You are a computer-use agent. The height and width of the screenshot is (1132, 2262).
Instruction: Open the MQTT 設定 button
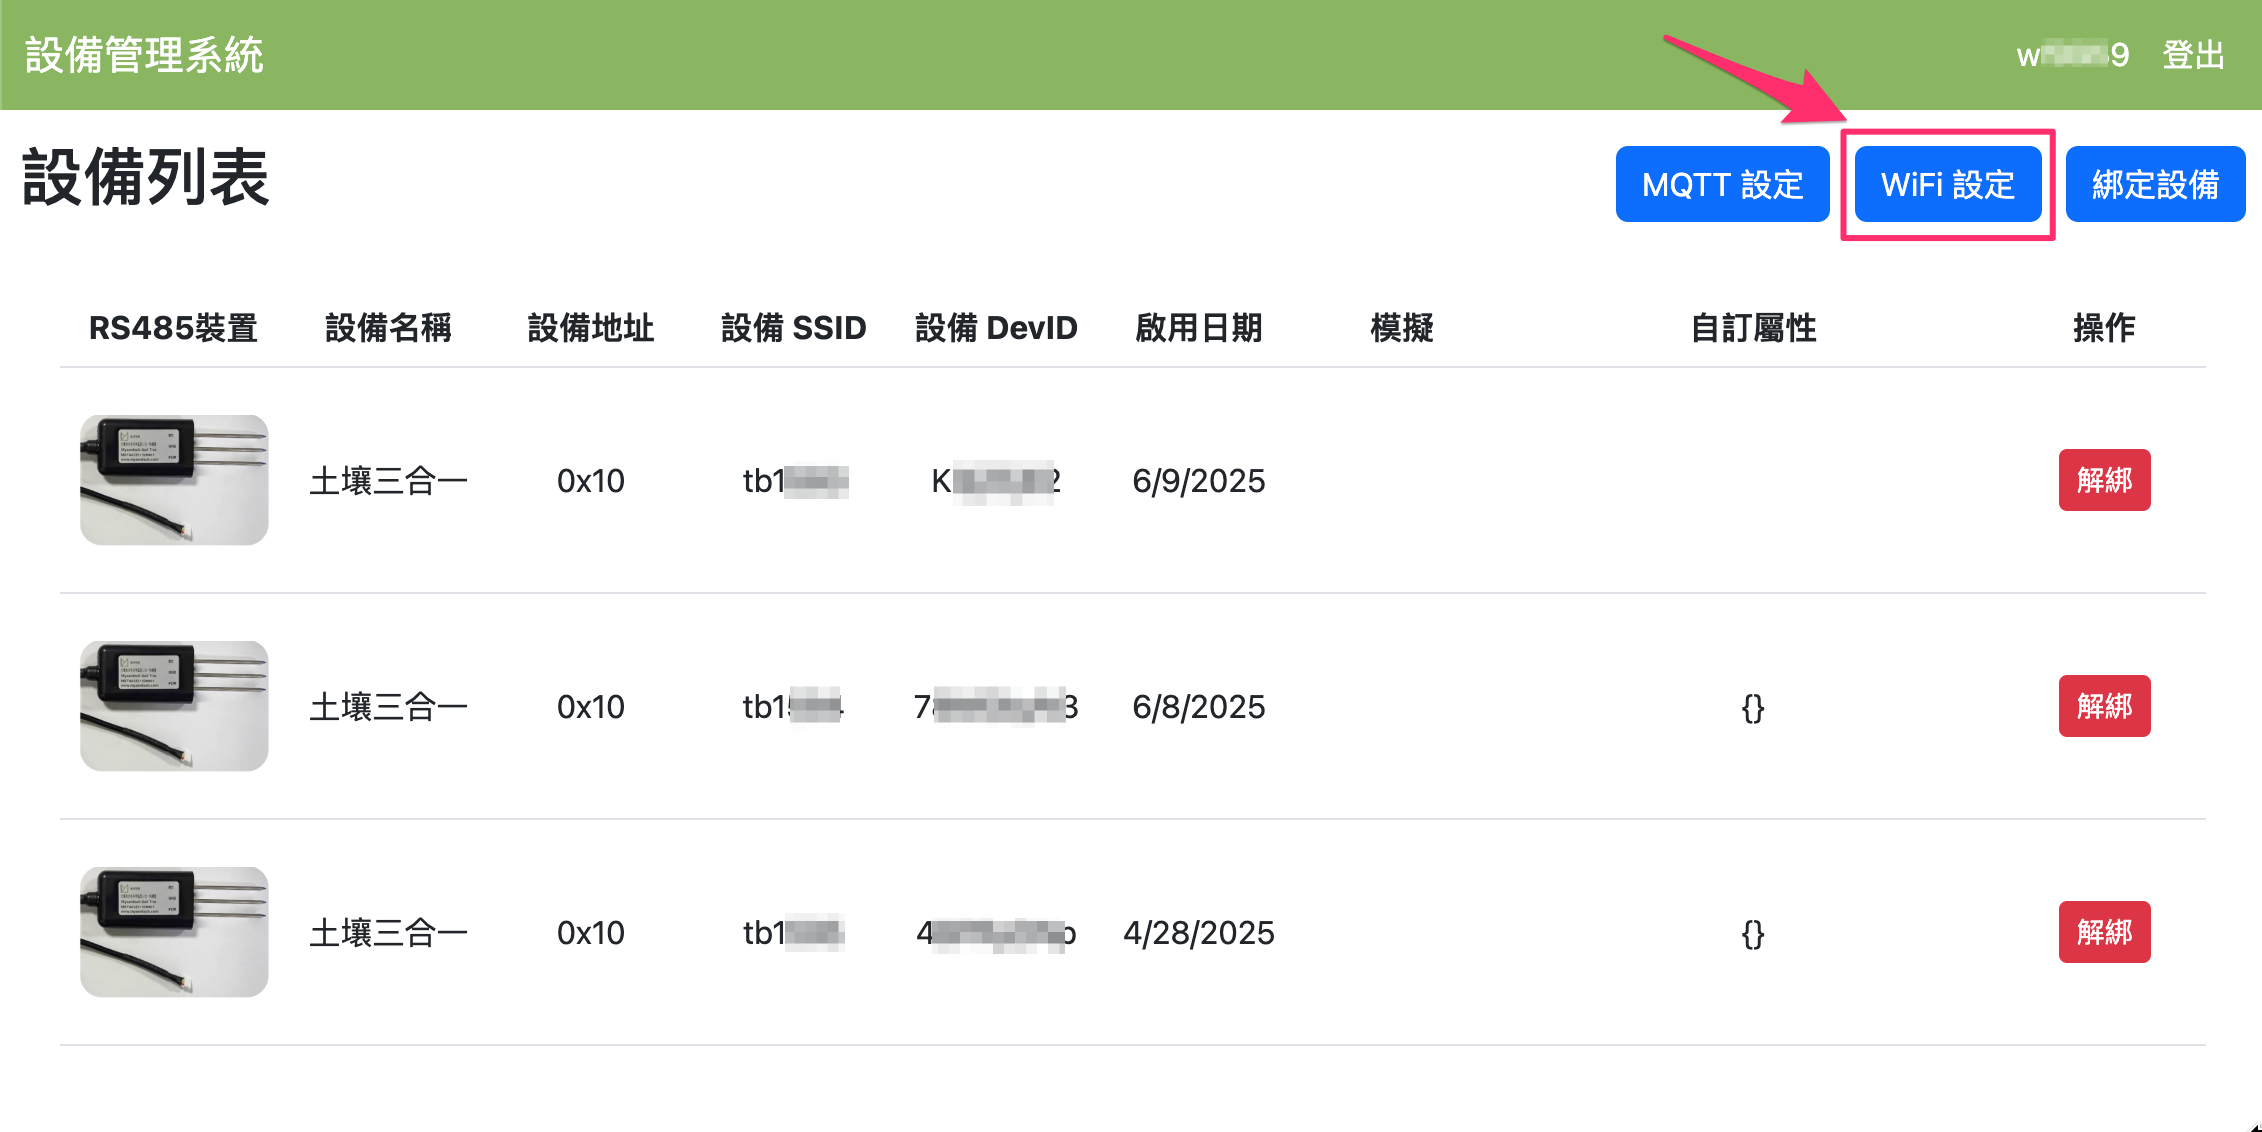[1721, 184]
